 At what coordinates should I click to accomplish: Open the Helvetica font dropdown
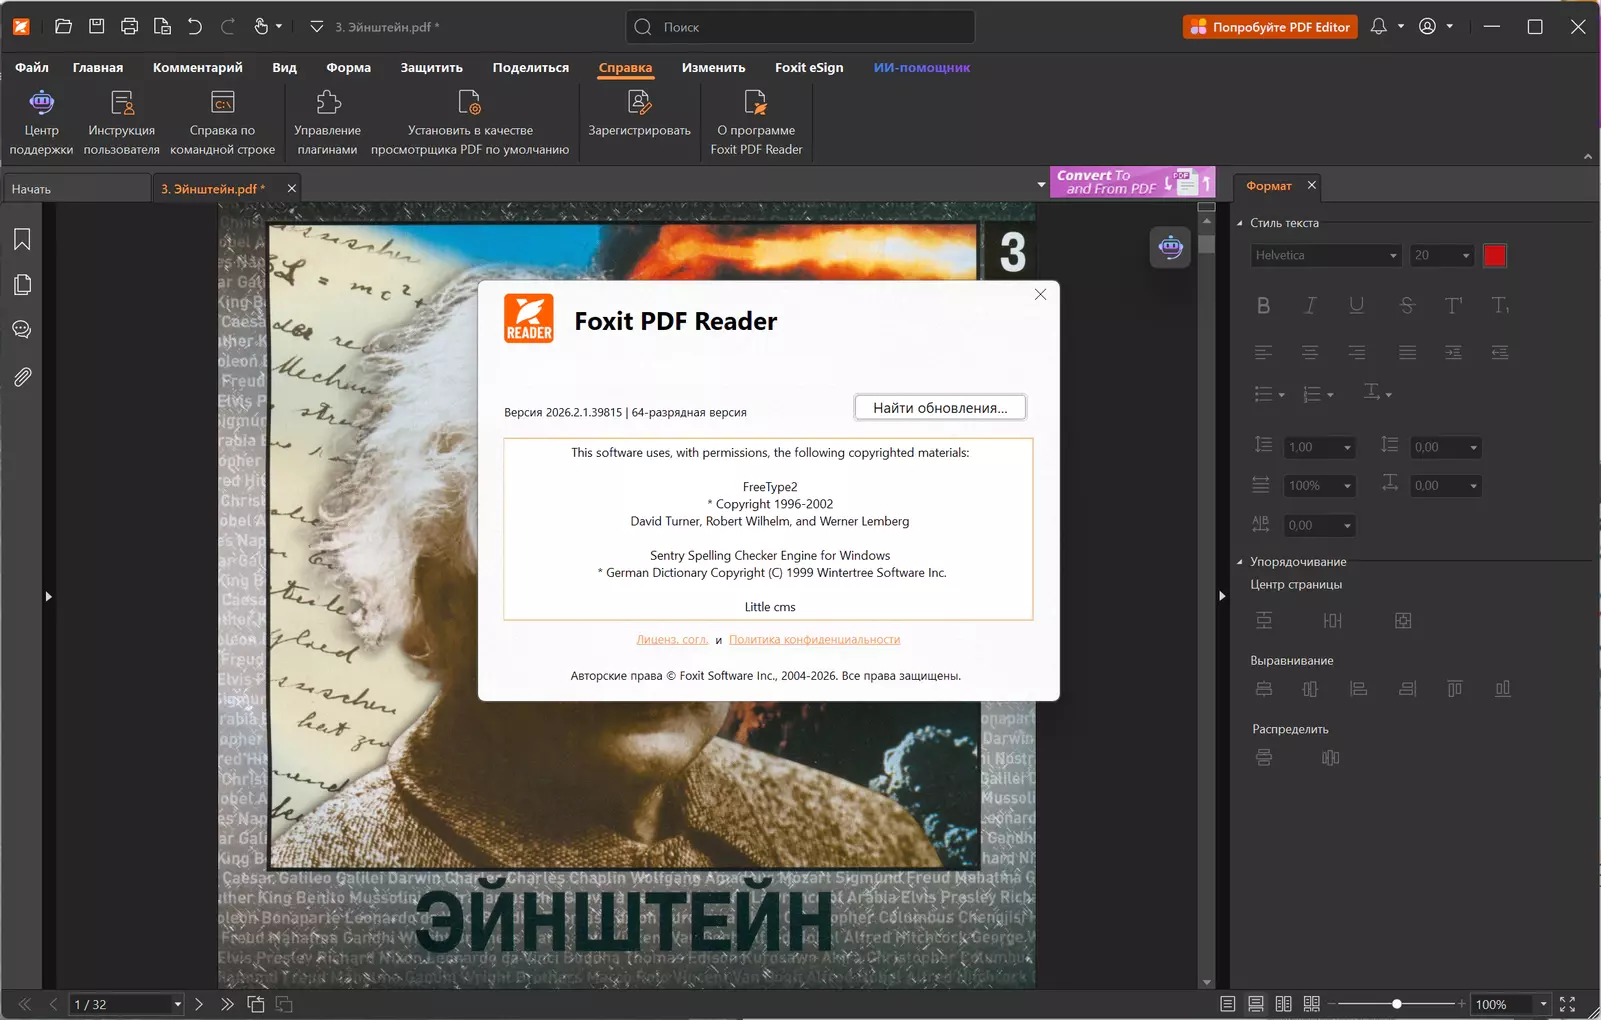coord(1325,256)
